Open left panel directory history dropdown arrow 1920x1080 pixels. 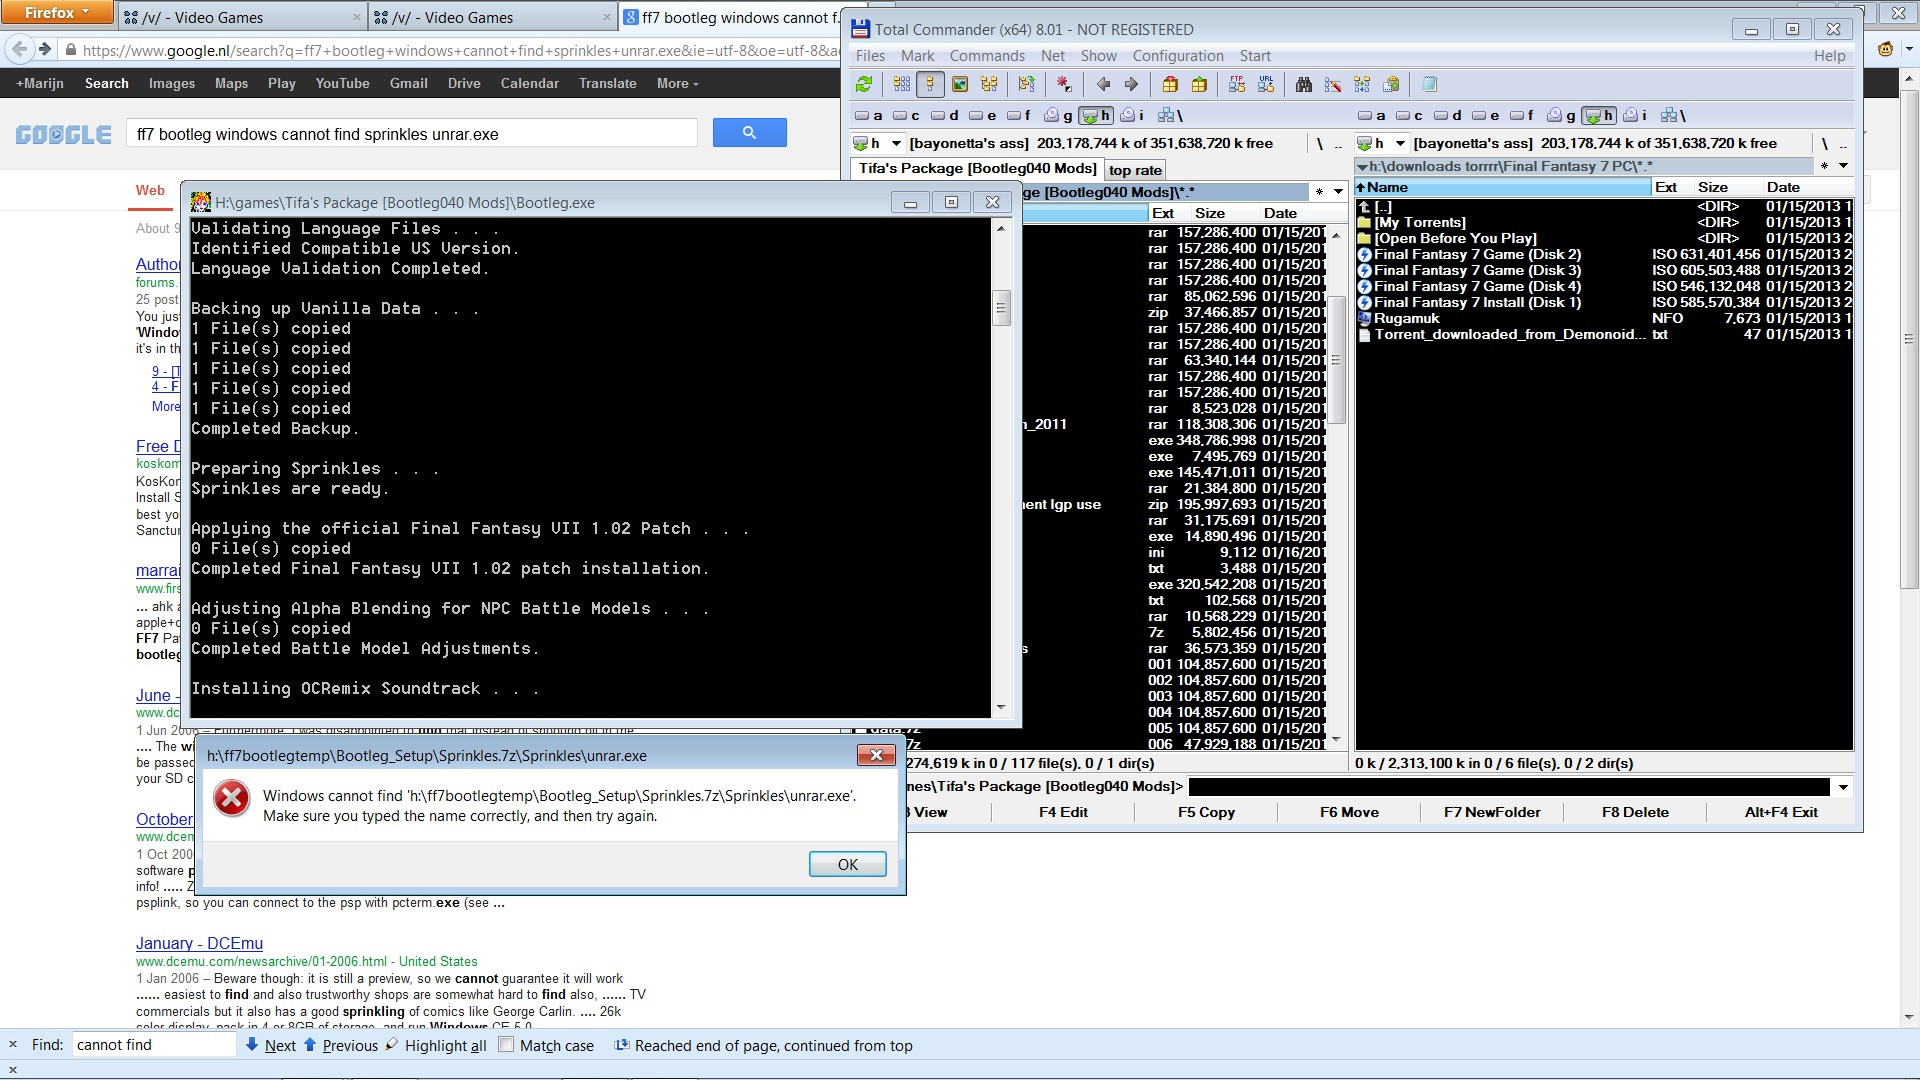point(1338,192)
